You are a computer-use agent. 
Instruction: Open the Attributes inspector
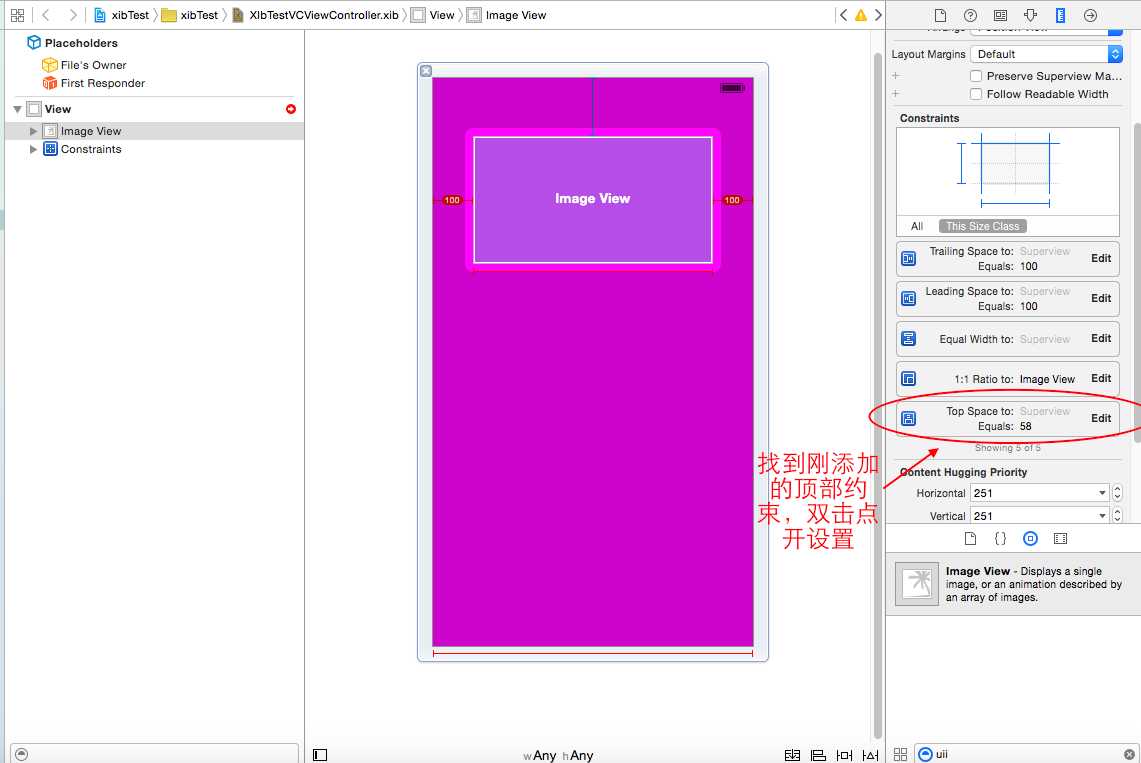[x=1030, y=15]
